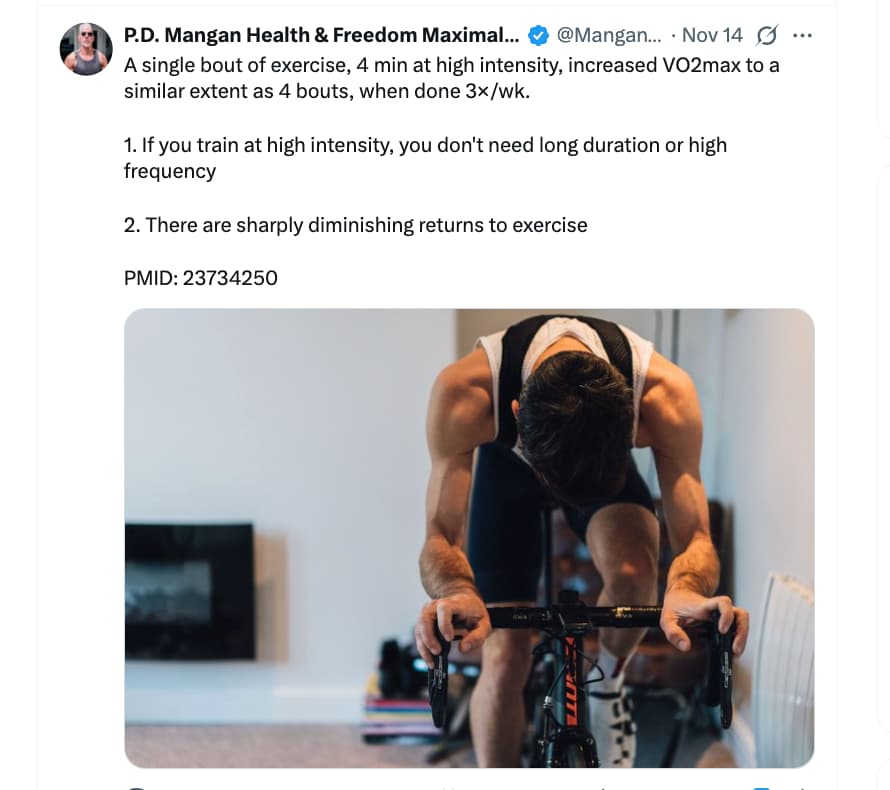Click the PMID: 23734250 text

tap(201, 278)
